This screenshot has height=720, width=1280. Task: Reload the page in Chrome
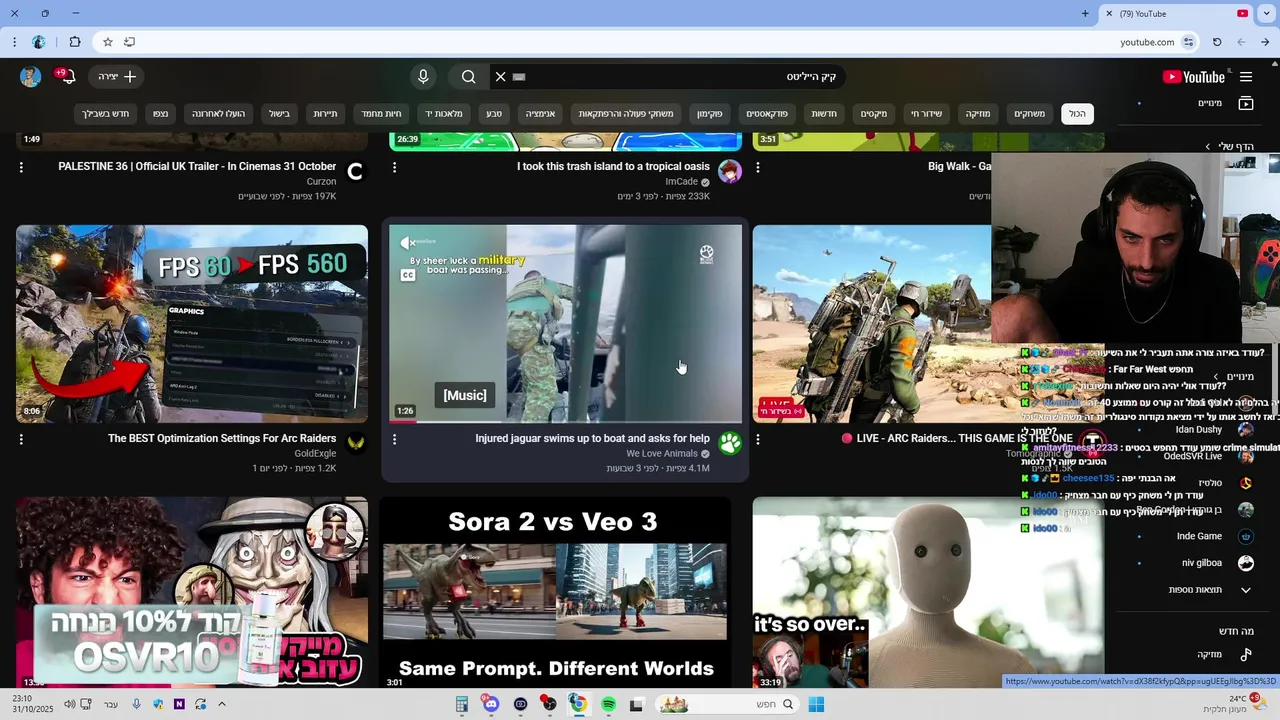pyautogui.click(x=1217, y=42)
